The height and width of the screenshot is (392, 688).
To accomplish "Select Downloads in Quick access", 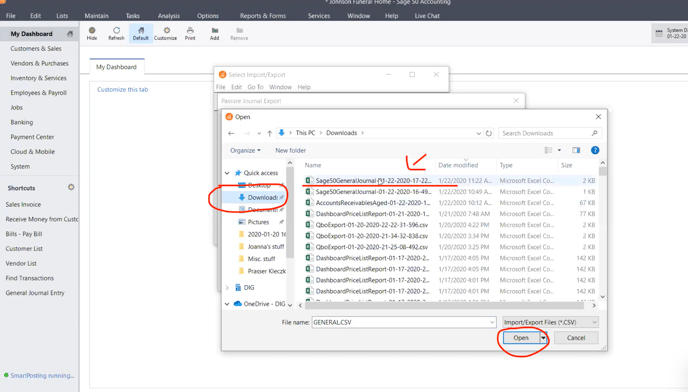I will (262, 198).
